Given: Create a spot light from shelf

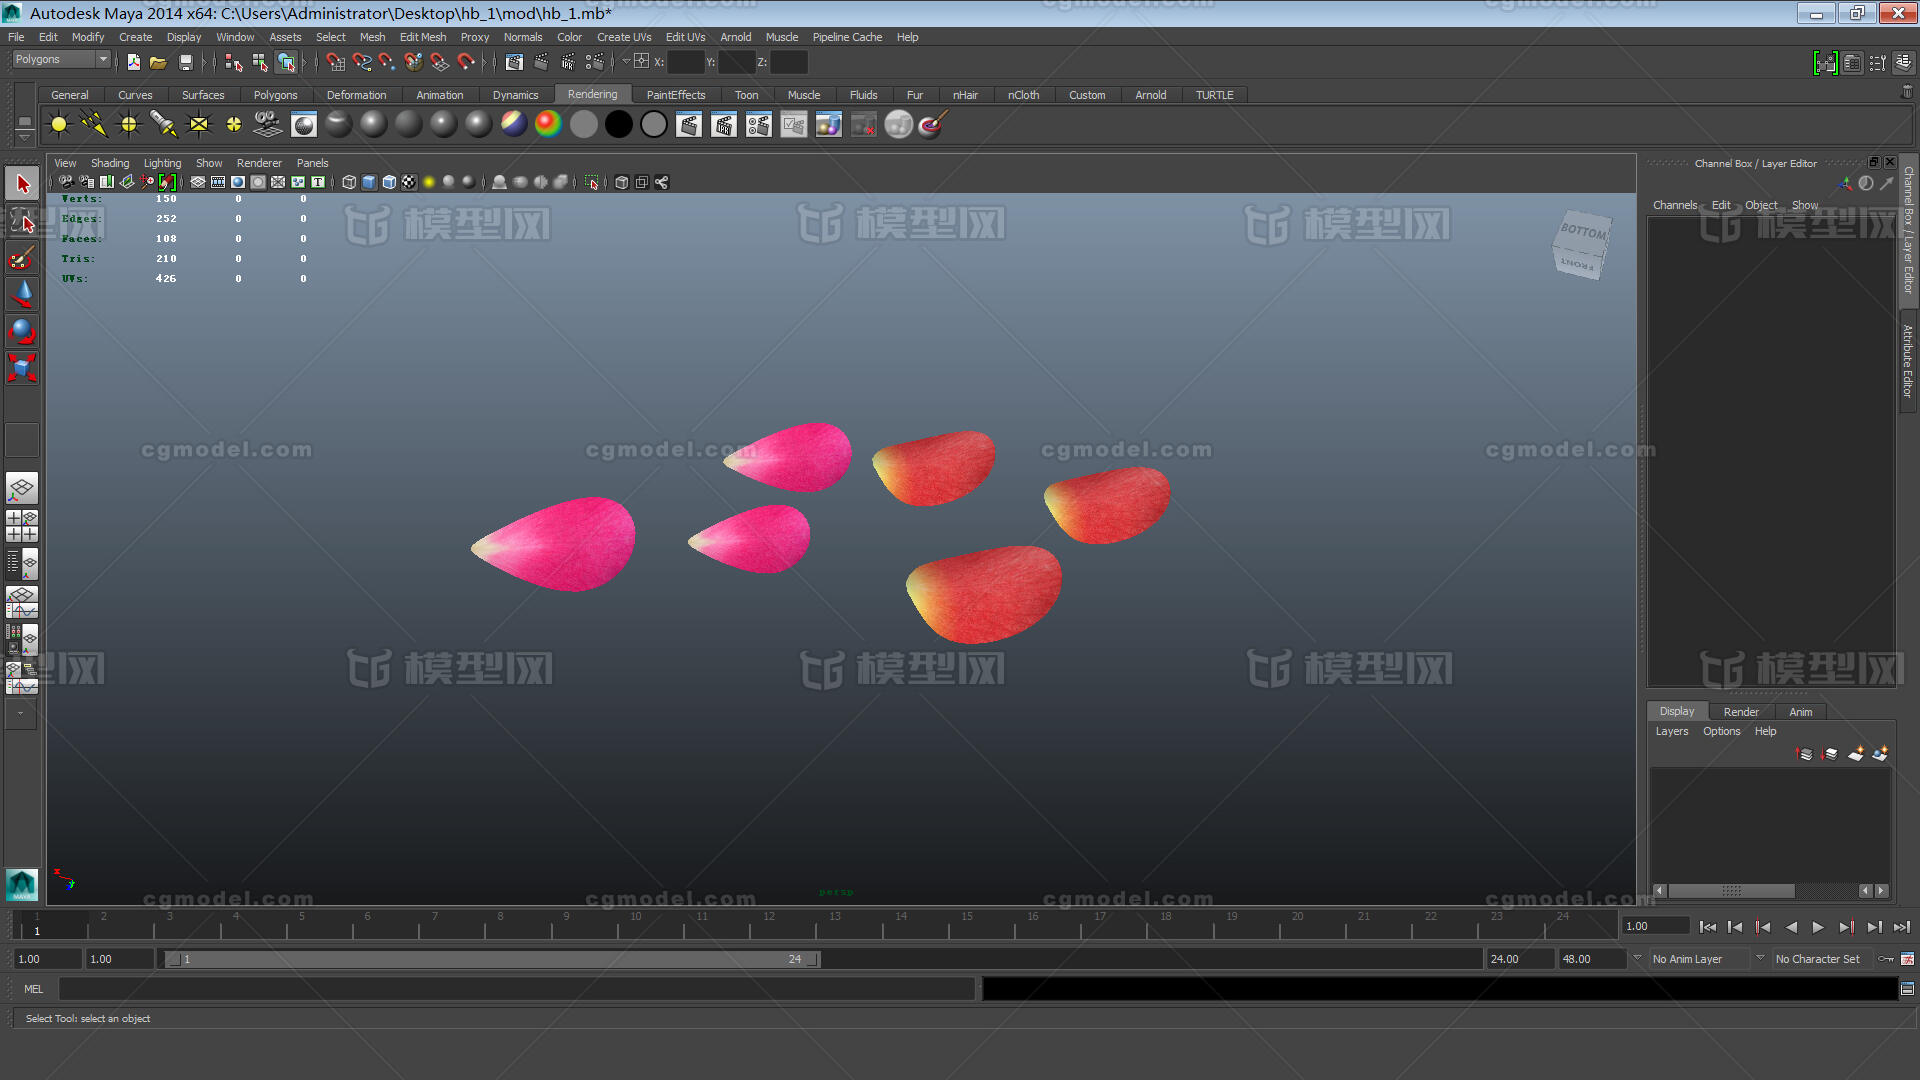Looking at the screenshot, I should (x=163, y=124).
